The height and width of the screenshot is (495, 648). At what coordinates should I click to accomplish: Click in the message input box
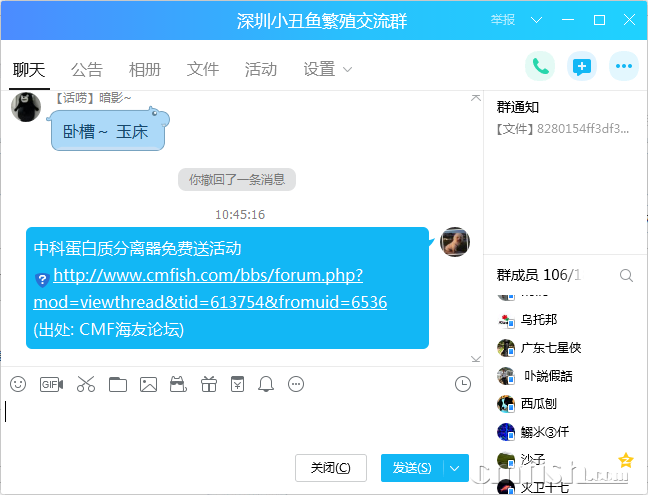click(x=242, y=424)
